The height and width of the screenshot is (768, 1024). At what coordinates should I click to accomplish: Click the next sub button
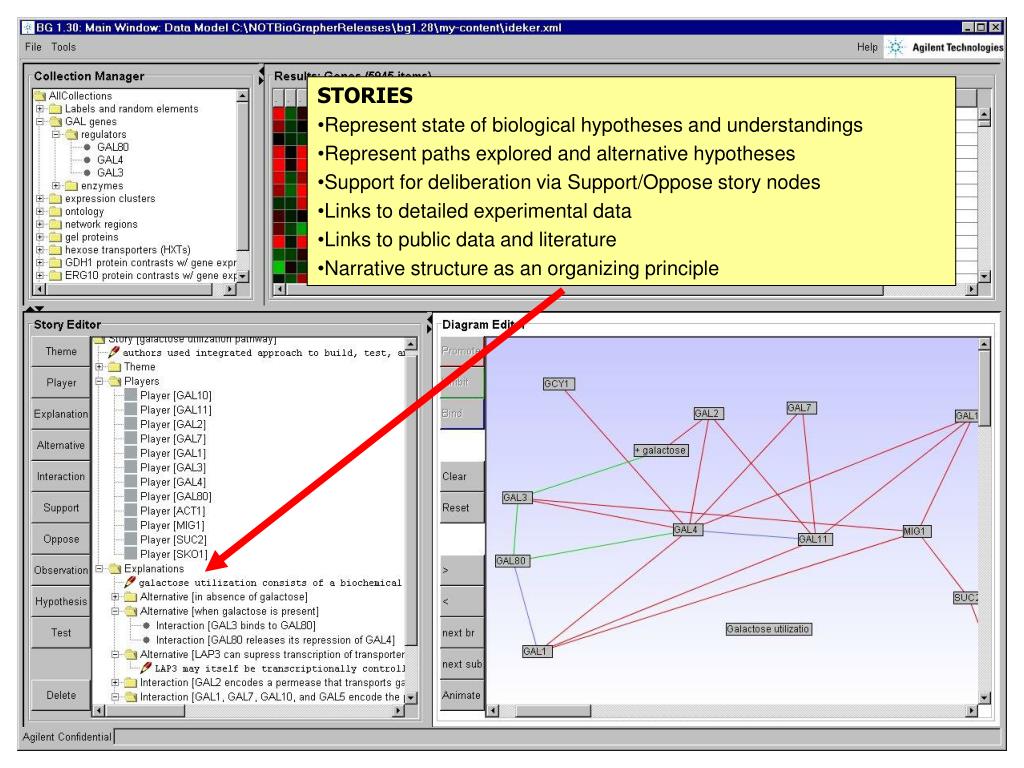click(x=462, y=664)
